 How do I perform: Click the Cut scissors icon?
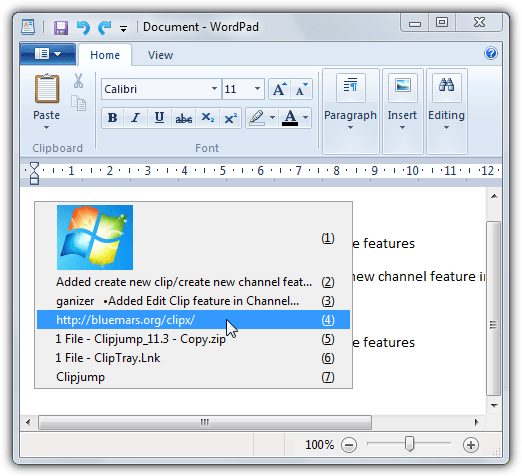78,81
